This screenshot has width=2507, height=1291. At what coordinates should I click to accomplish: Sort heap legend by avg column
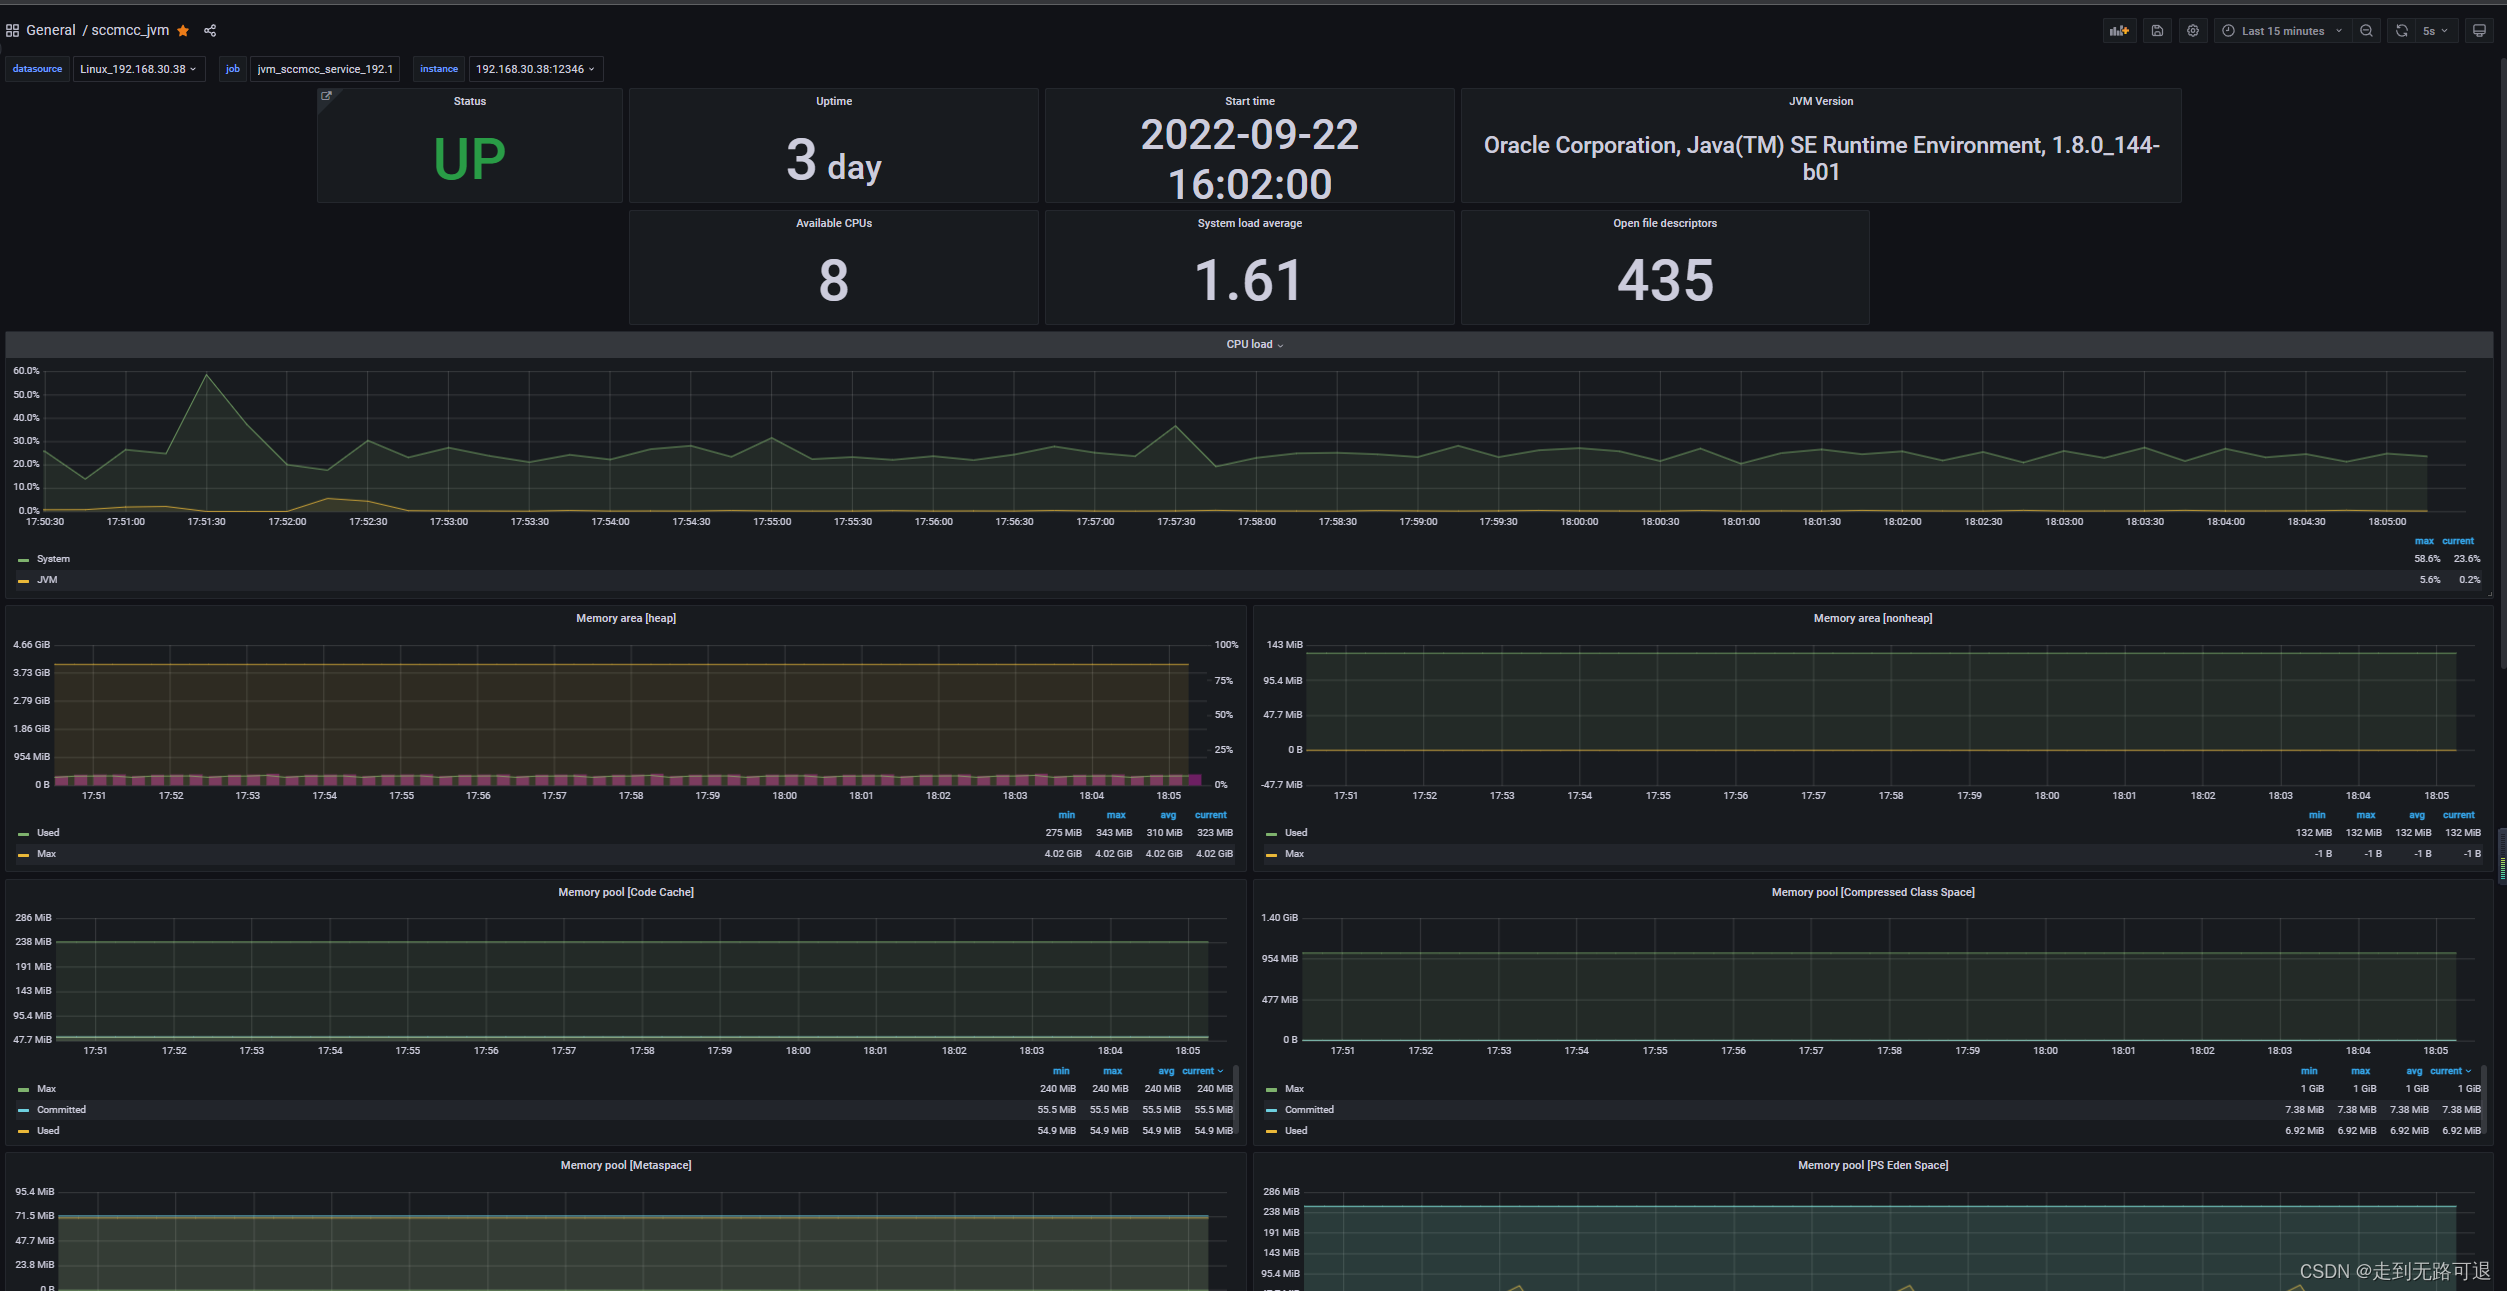[x=1167, y=815]
